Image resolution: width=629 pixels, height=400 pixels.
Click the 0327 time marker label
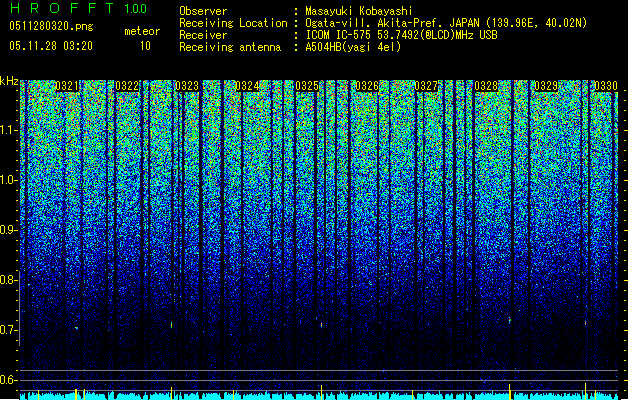tap(426, 86)
